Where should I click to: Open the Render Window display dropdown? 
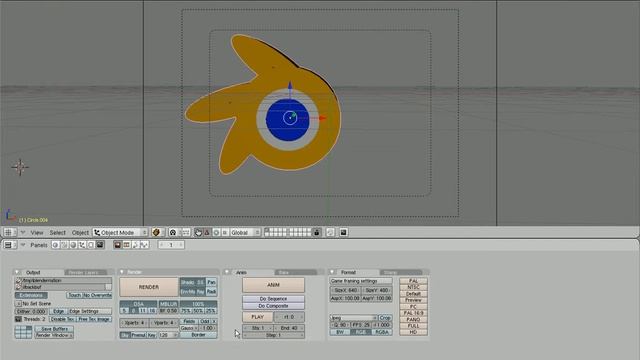coord(54,335)
